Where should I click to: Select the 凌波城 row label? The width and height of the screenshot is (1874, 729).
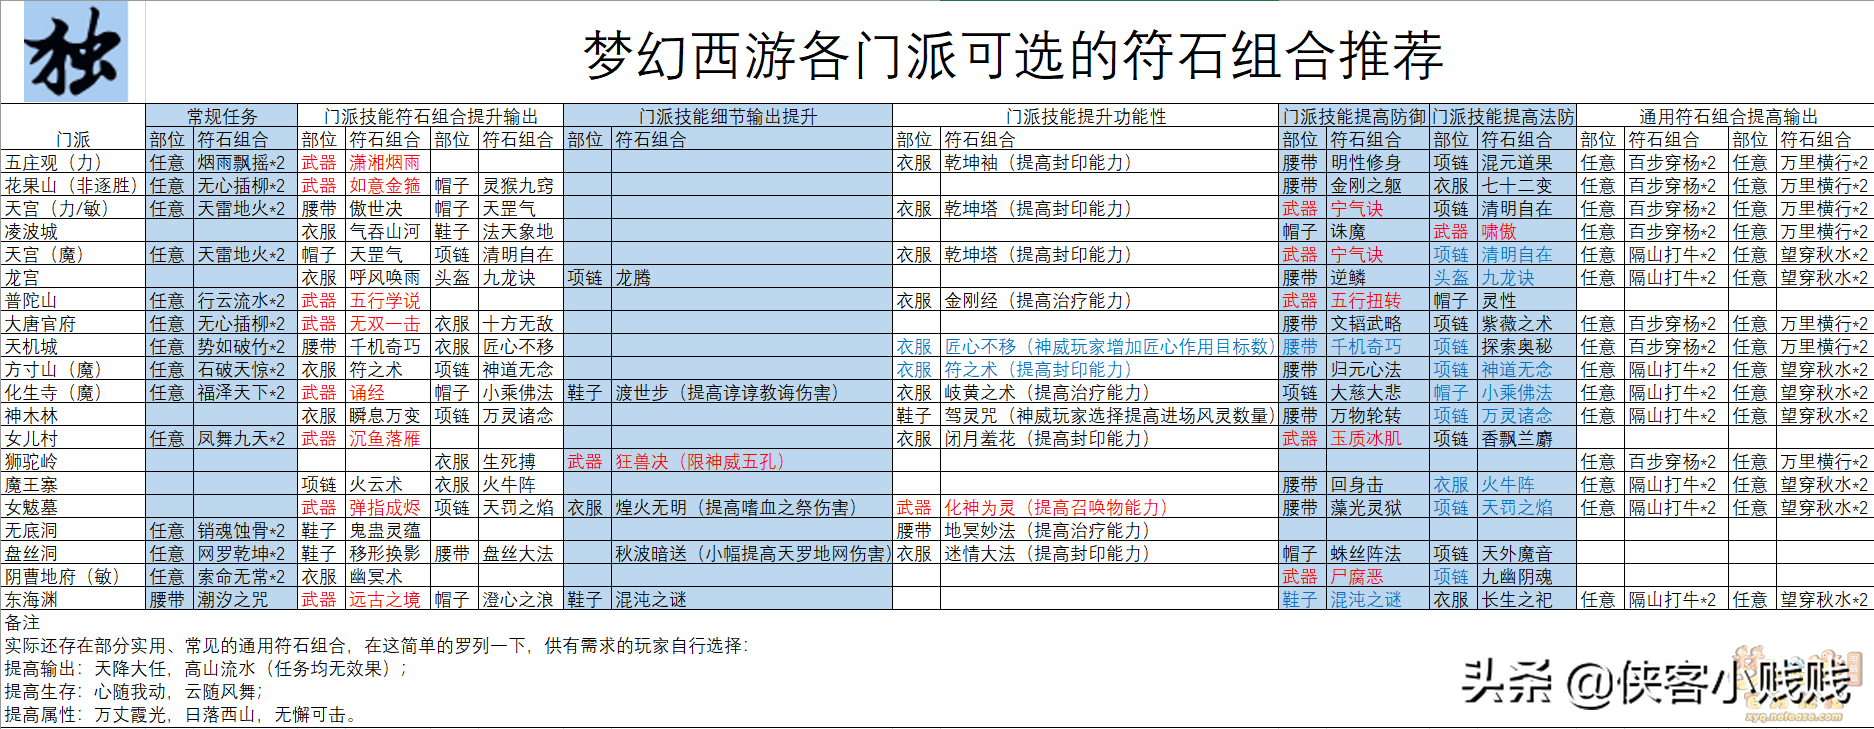[x=73, y=231]
